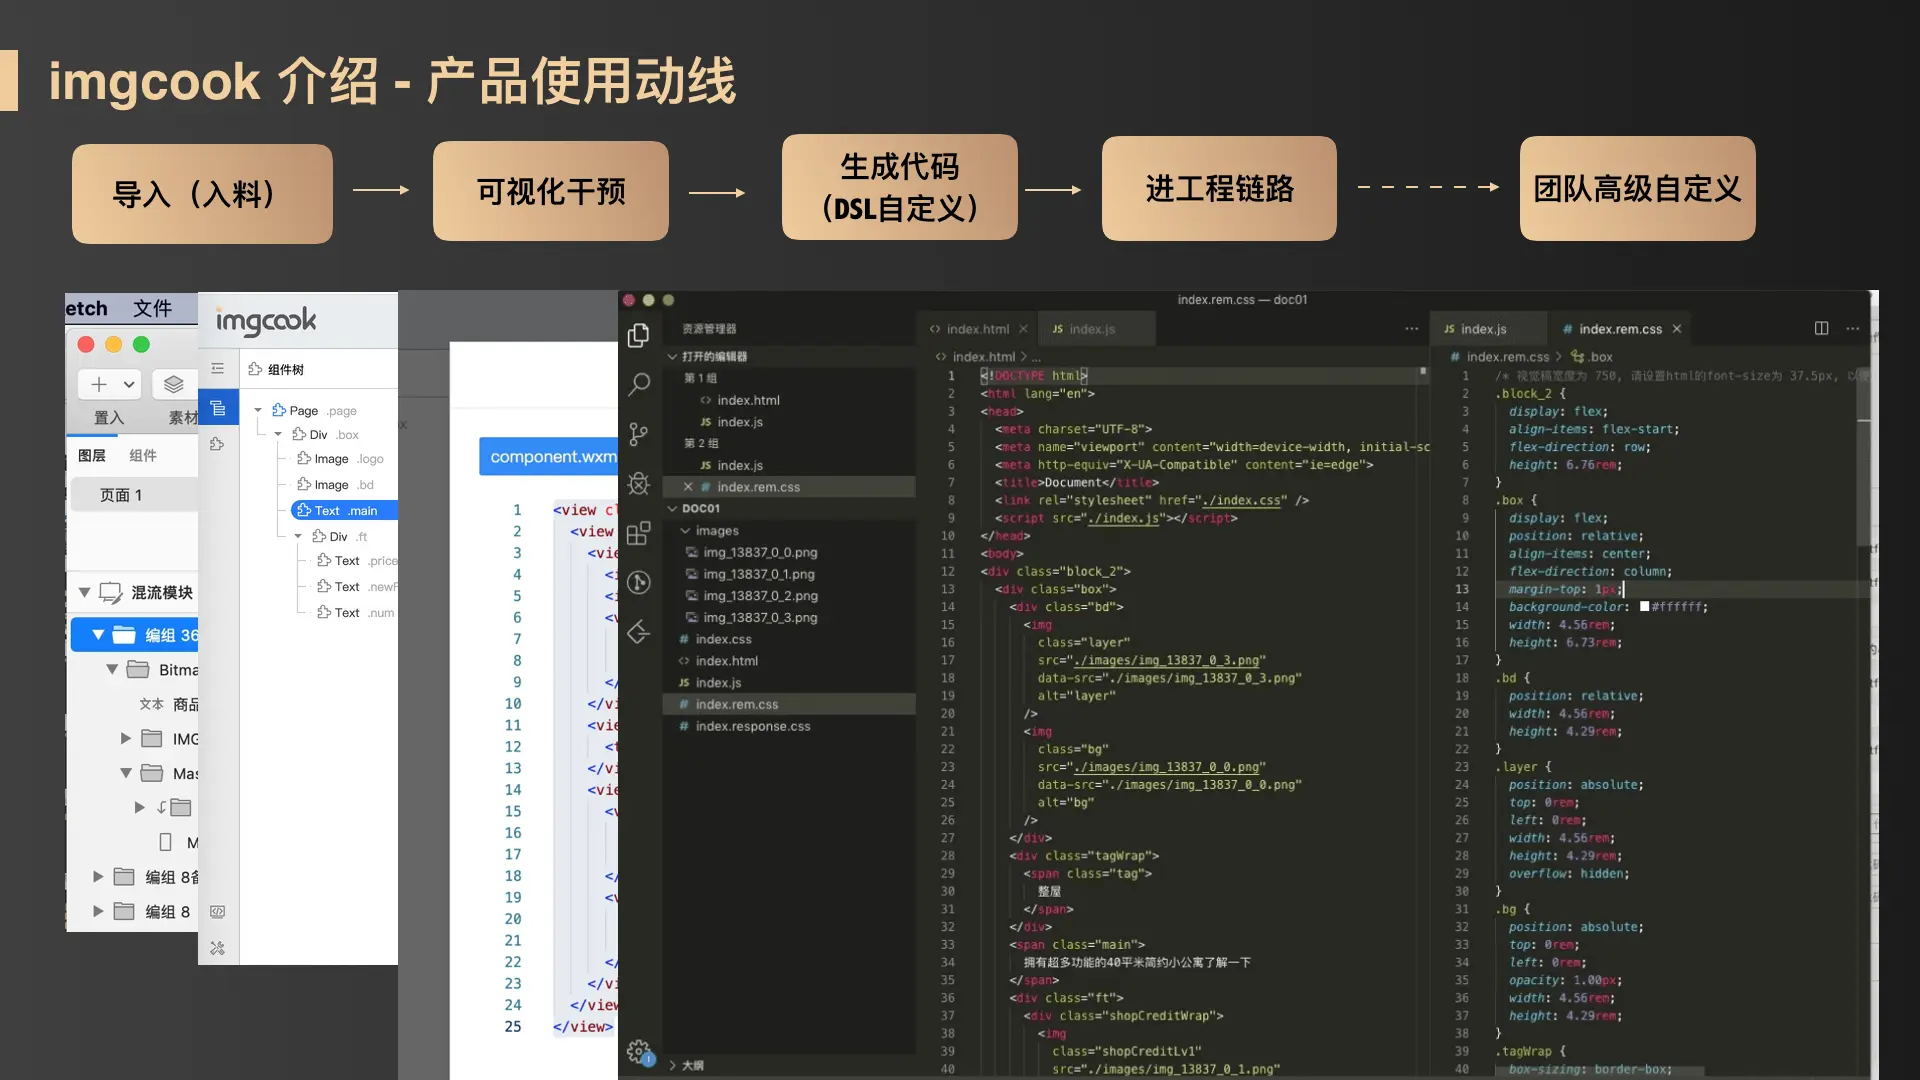Switch to the index.rem.css editor tab
The width and height of the screenshot is (1920, 1080).
click(x=1619, y=329)
